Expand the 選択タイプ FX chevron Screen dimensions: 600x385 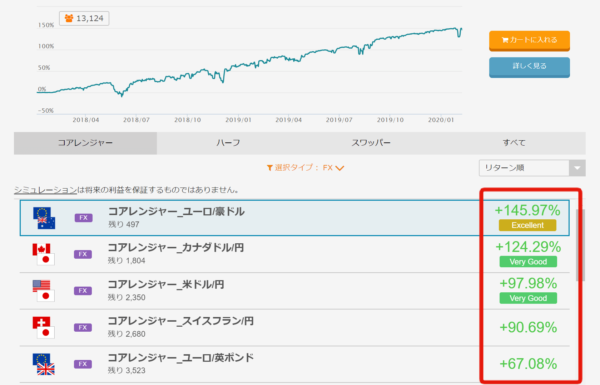[x=339, y=168]
